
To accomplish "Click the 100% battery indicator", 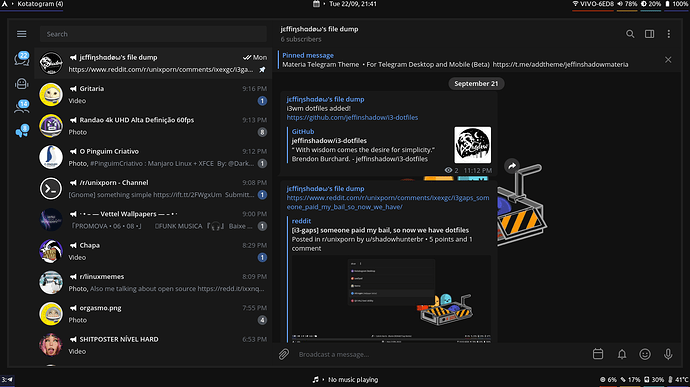I will (x=676, y=4).
